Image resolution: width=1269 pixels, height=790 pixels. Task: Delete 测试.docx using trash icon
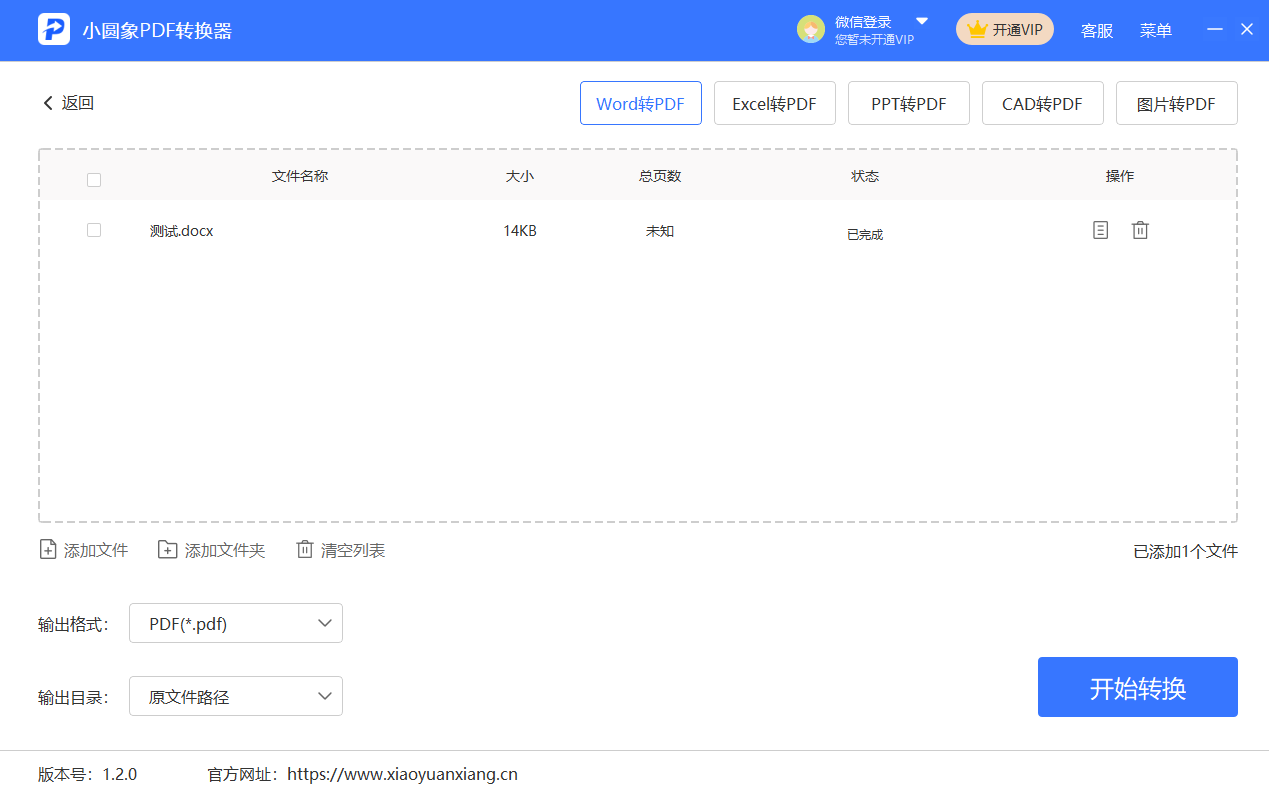tap(1140, 230)
